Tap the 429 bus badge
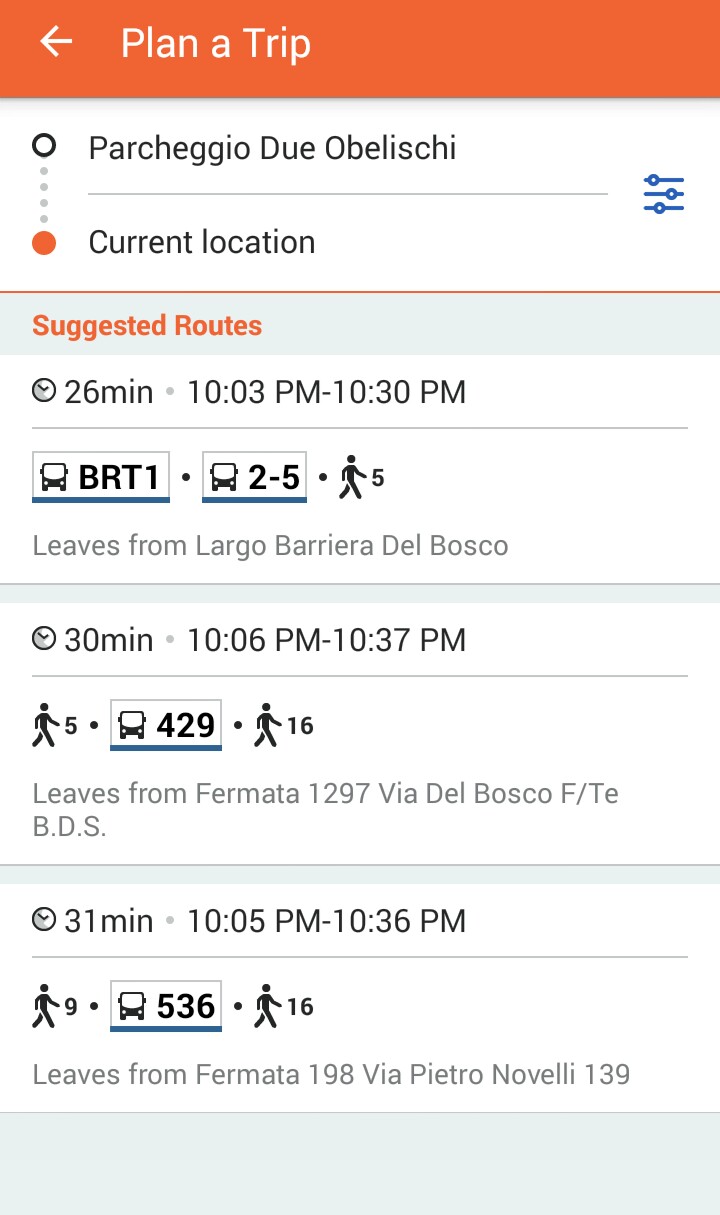 (x=166, y=725)
